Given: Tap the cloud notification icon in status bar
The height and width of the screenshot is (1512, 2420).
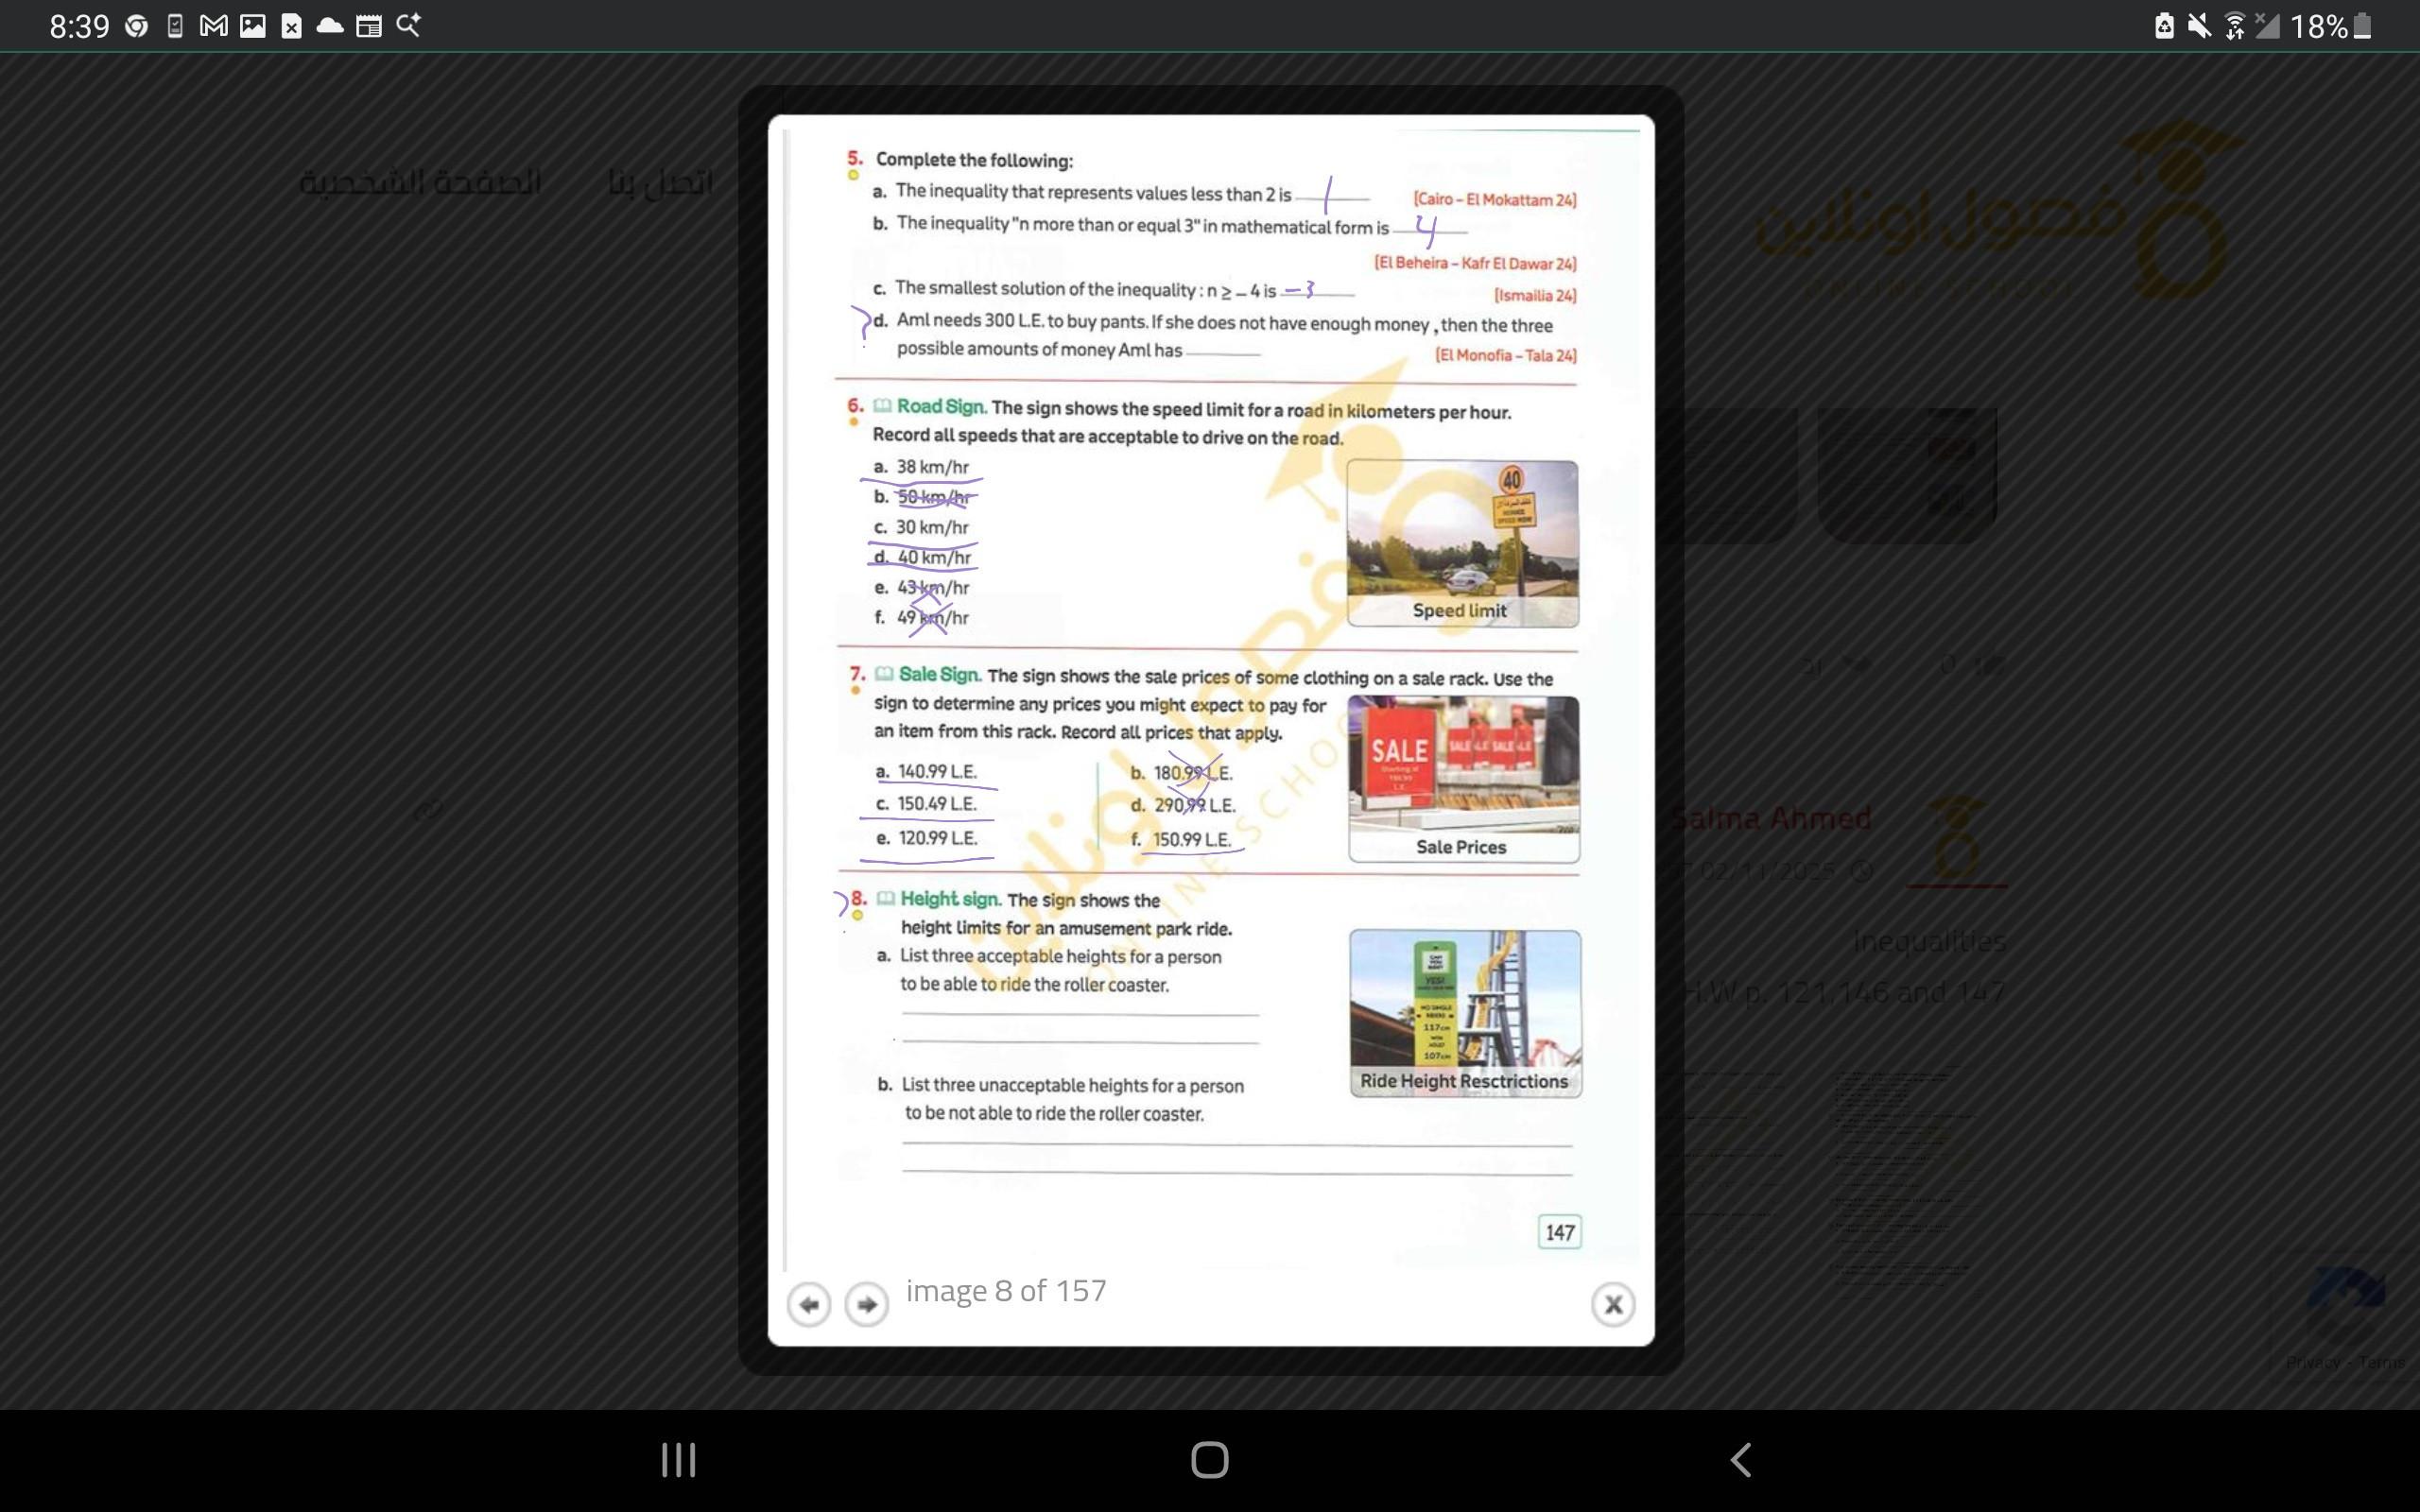Looking at the screenshot, I should (329, 26).
